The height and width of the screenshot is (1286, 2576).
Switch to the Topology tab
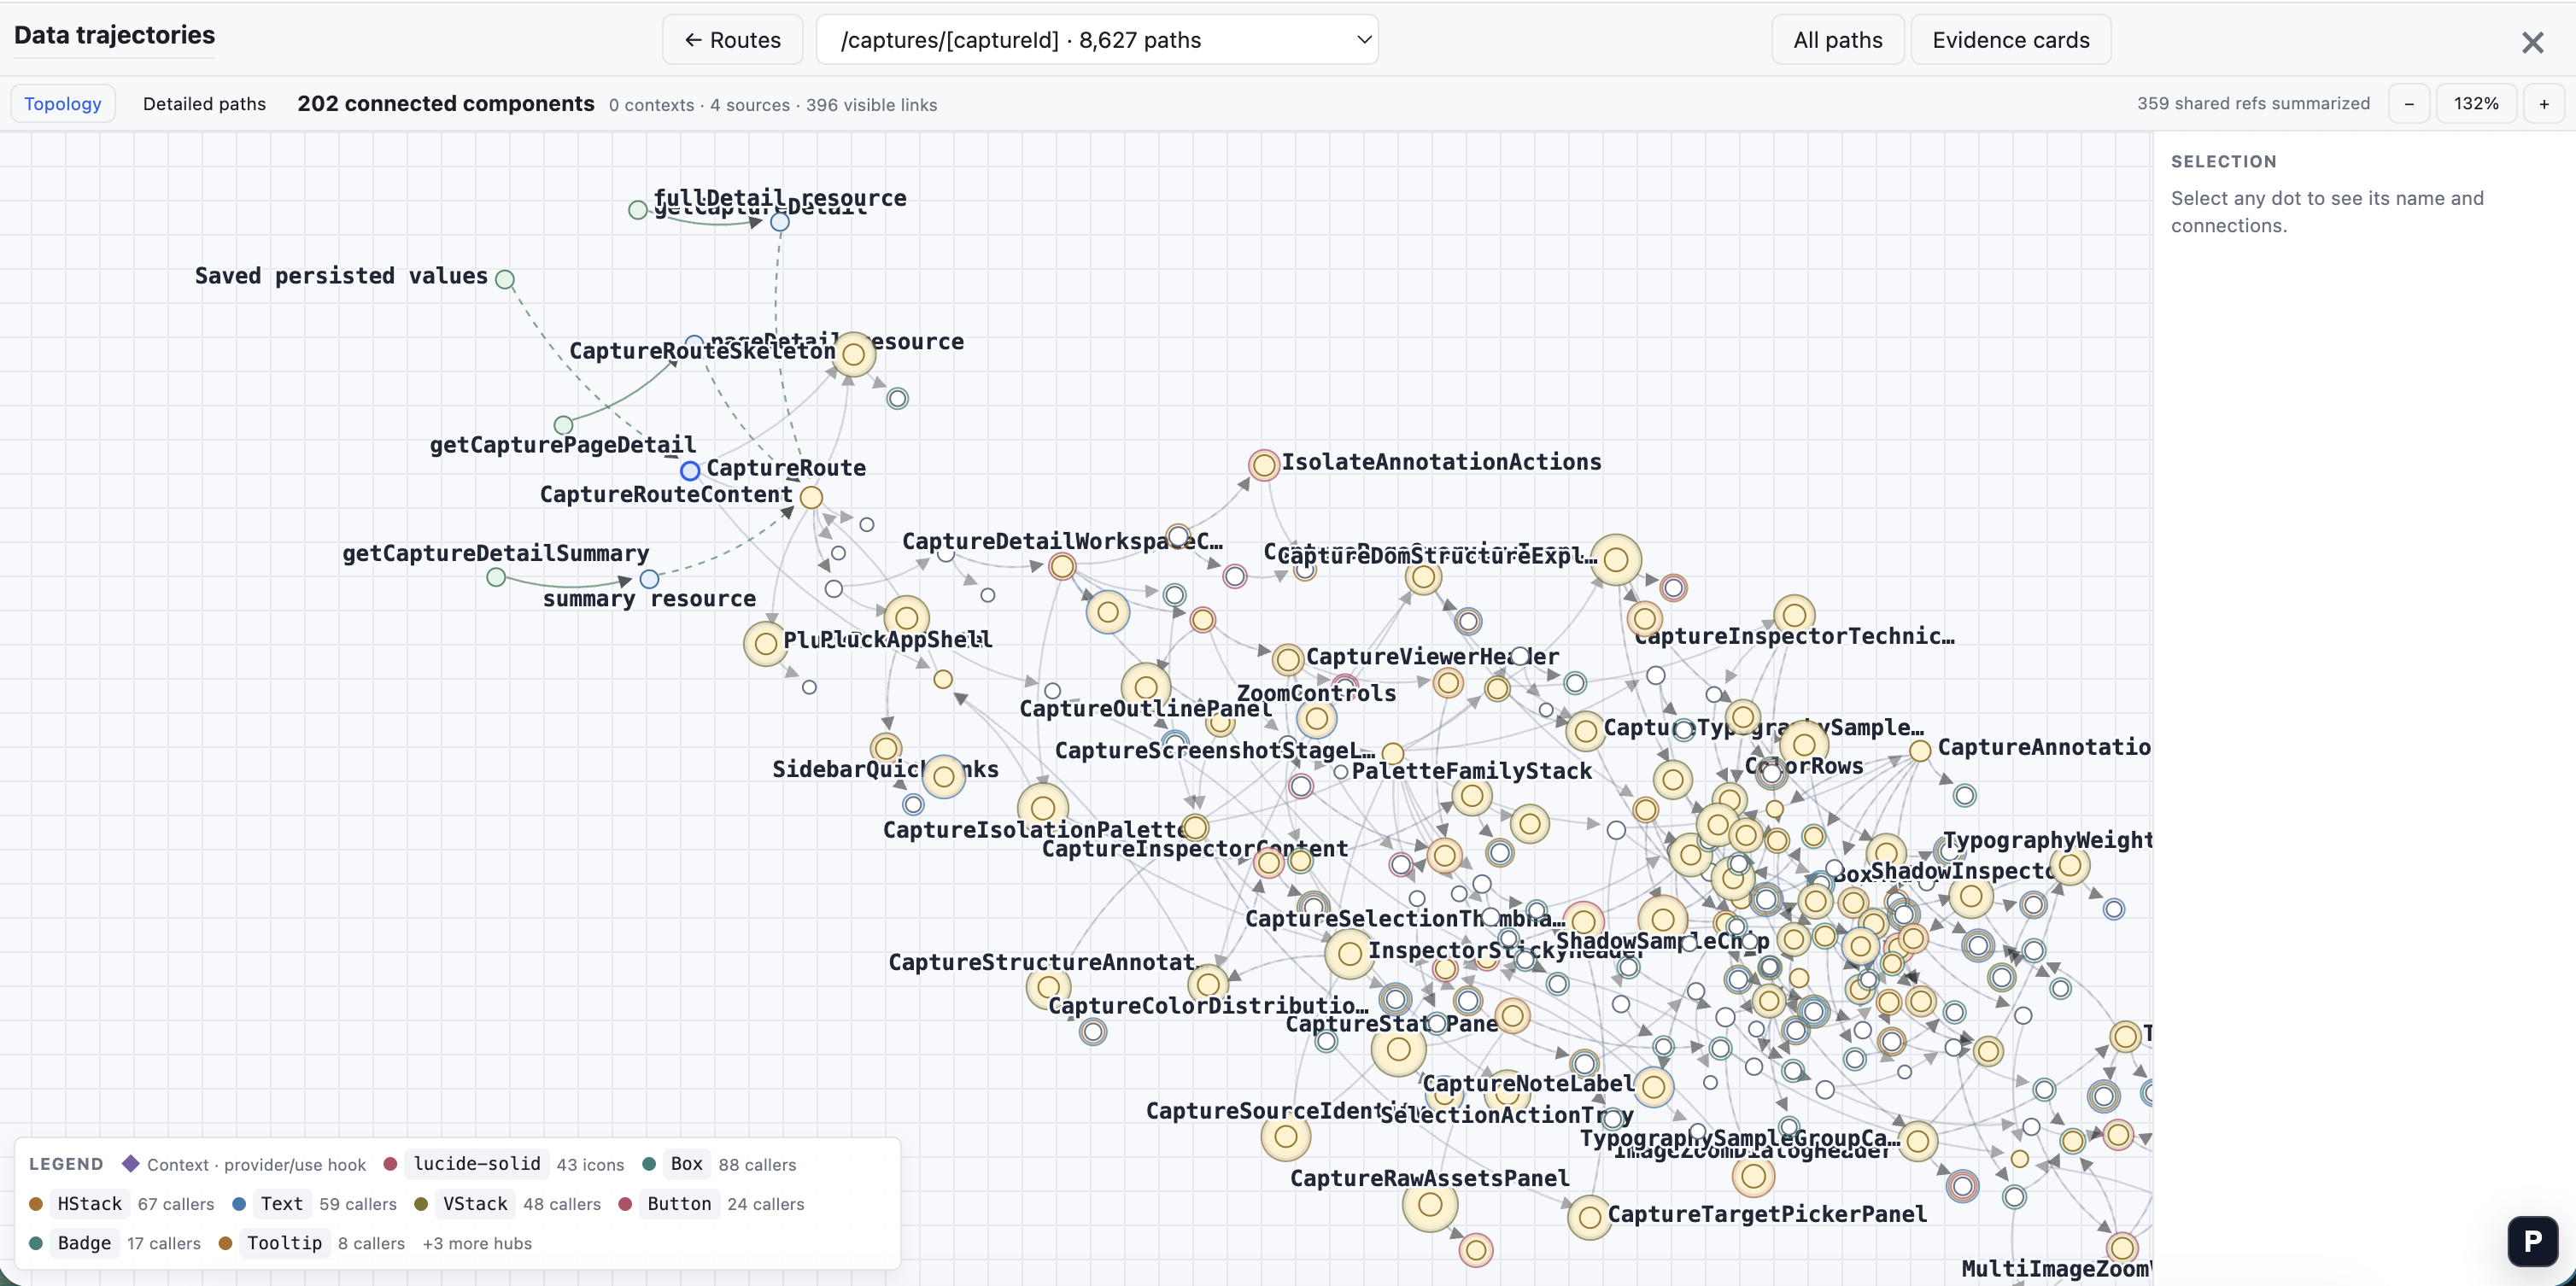(x=63, y=104)
